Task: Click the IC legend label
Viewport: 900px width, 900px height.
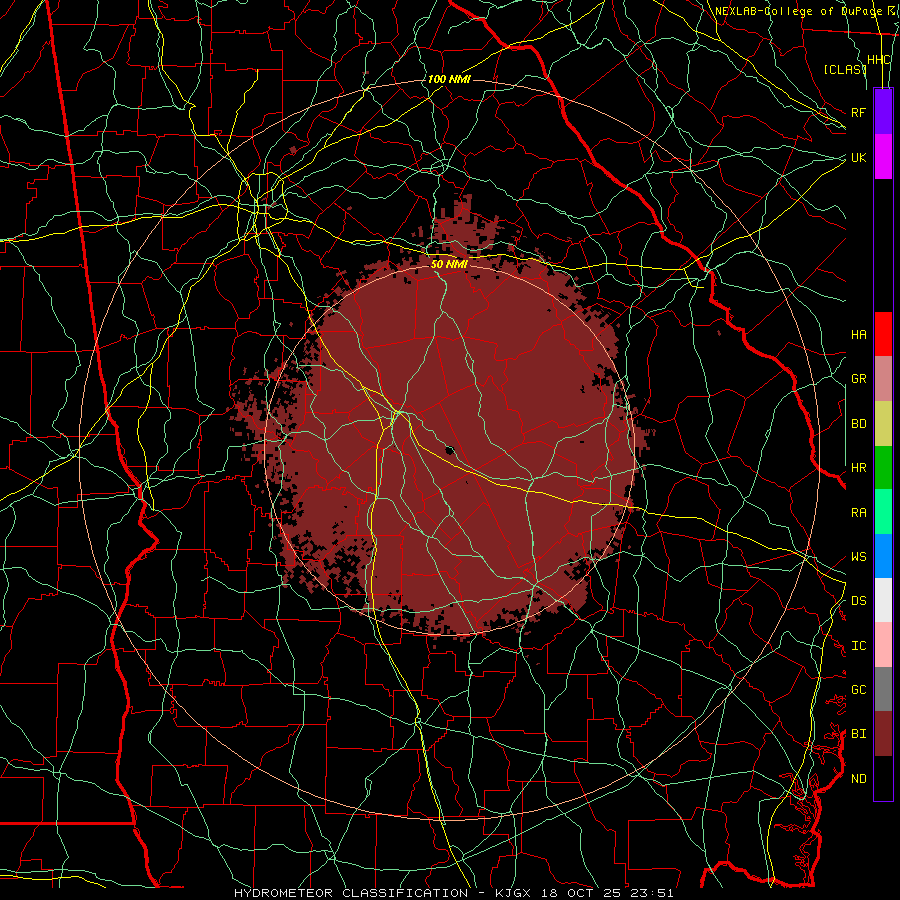Action: (859, 646)
